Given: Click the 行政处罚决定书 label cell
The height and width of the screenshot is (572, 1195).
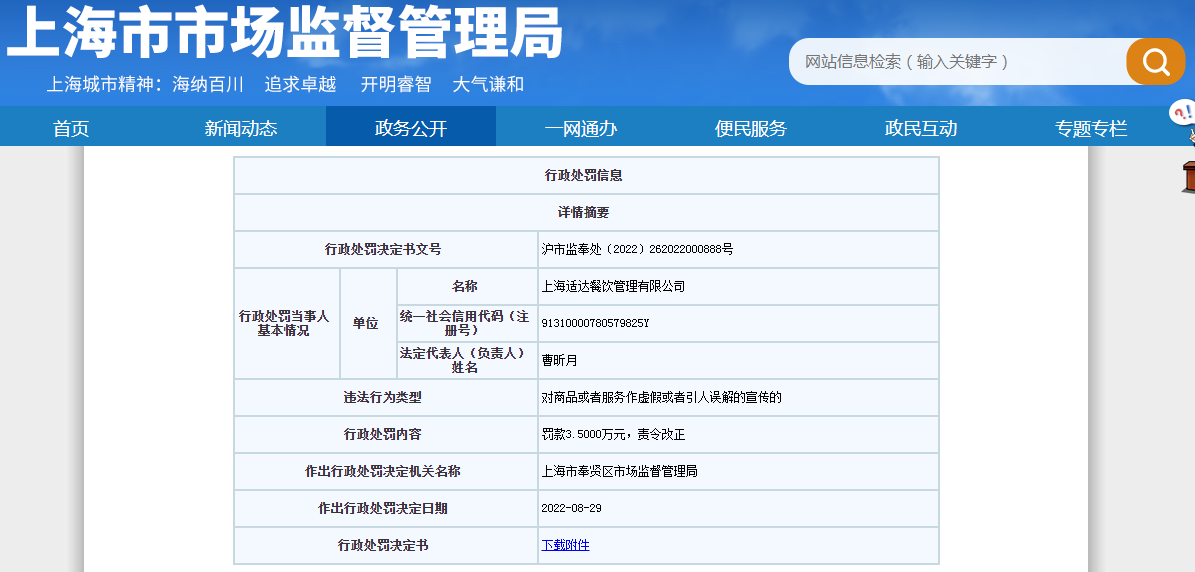Looking at the screenshot, I should point(385,545).
